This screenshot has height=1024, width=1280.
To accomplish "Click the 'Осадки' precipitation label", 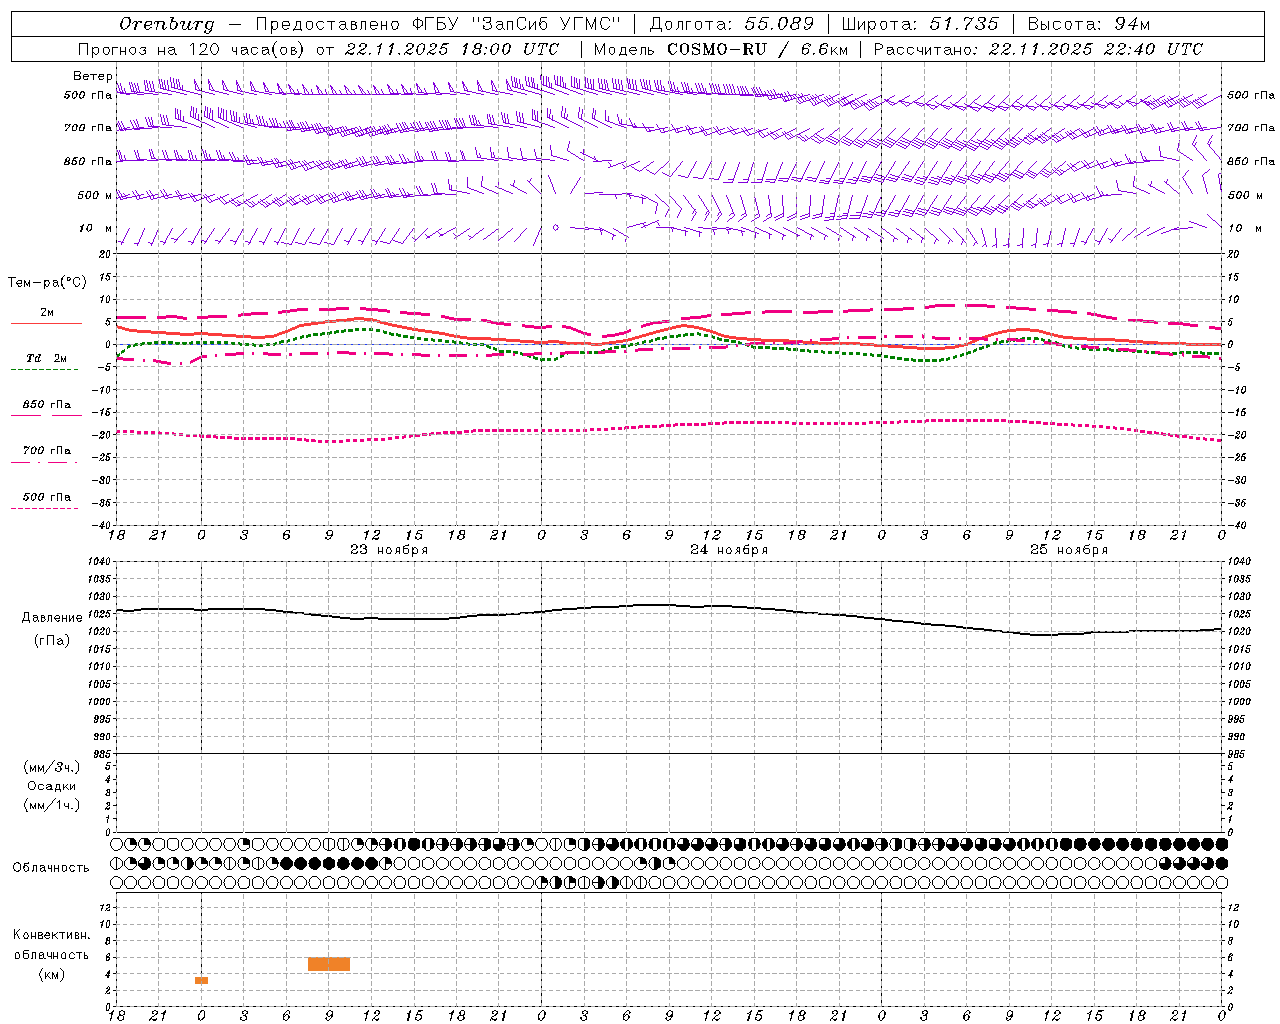I will point(52,786).
